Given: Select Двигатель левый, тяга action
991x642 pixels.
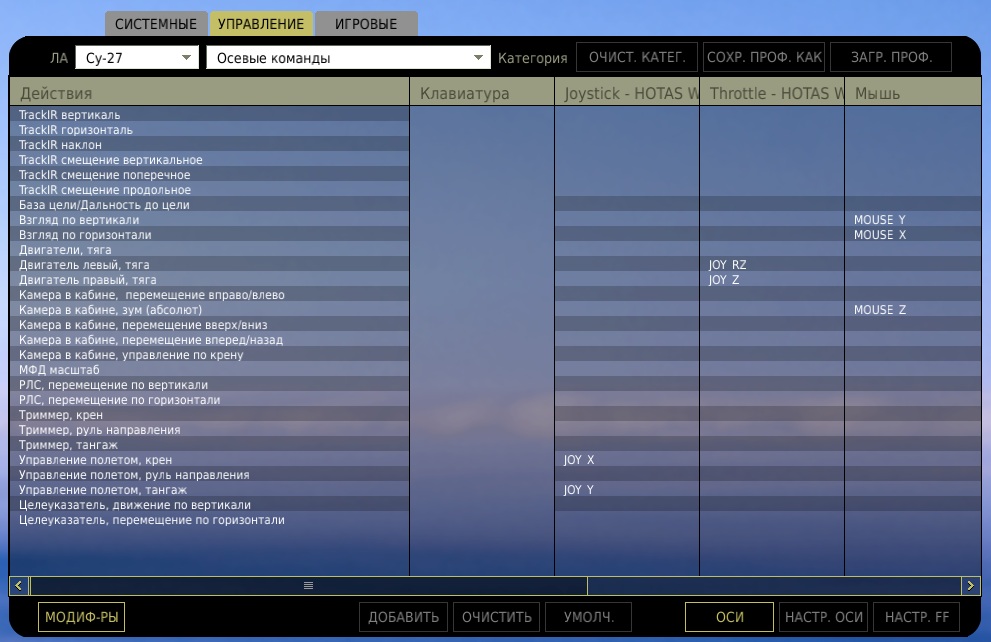Looking at the screenshot, I should pos(209,265).
